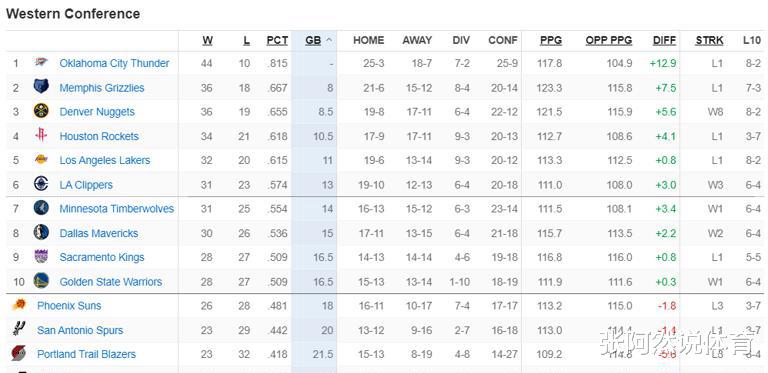Click the Denver Nuggets logo icon
Image resolution: width=768 pixels, height=373 pixels.
pyautogui.click(x=41, y=111)
